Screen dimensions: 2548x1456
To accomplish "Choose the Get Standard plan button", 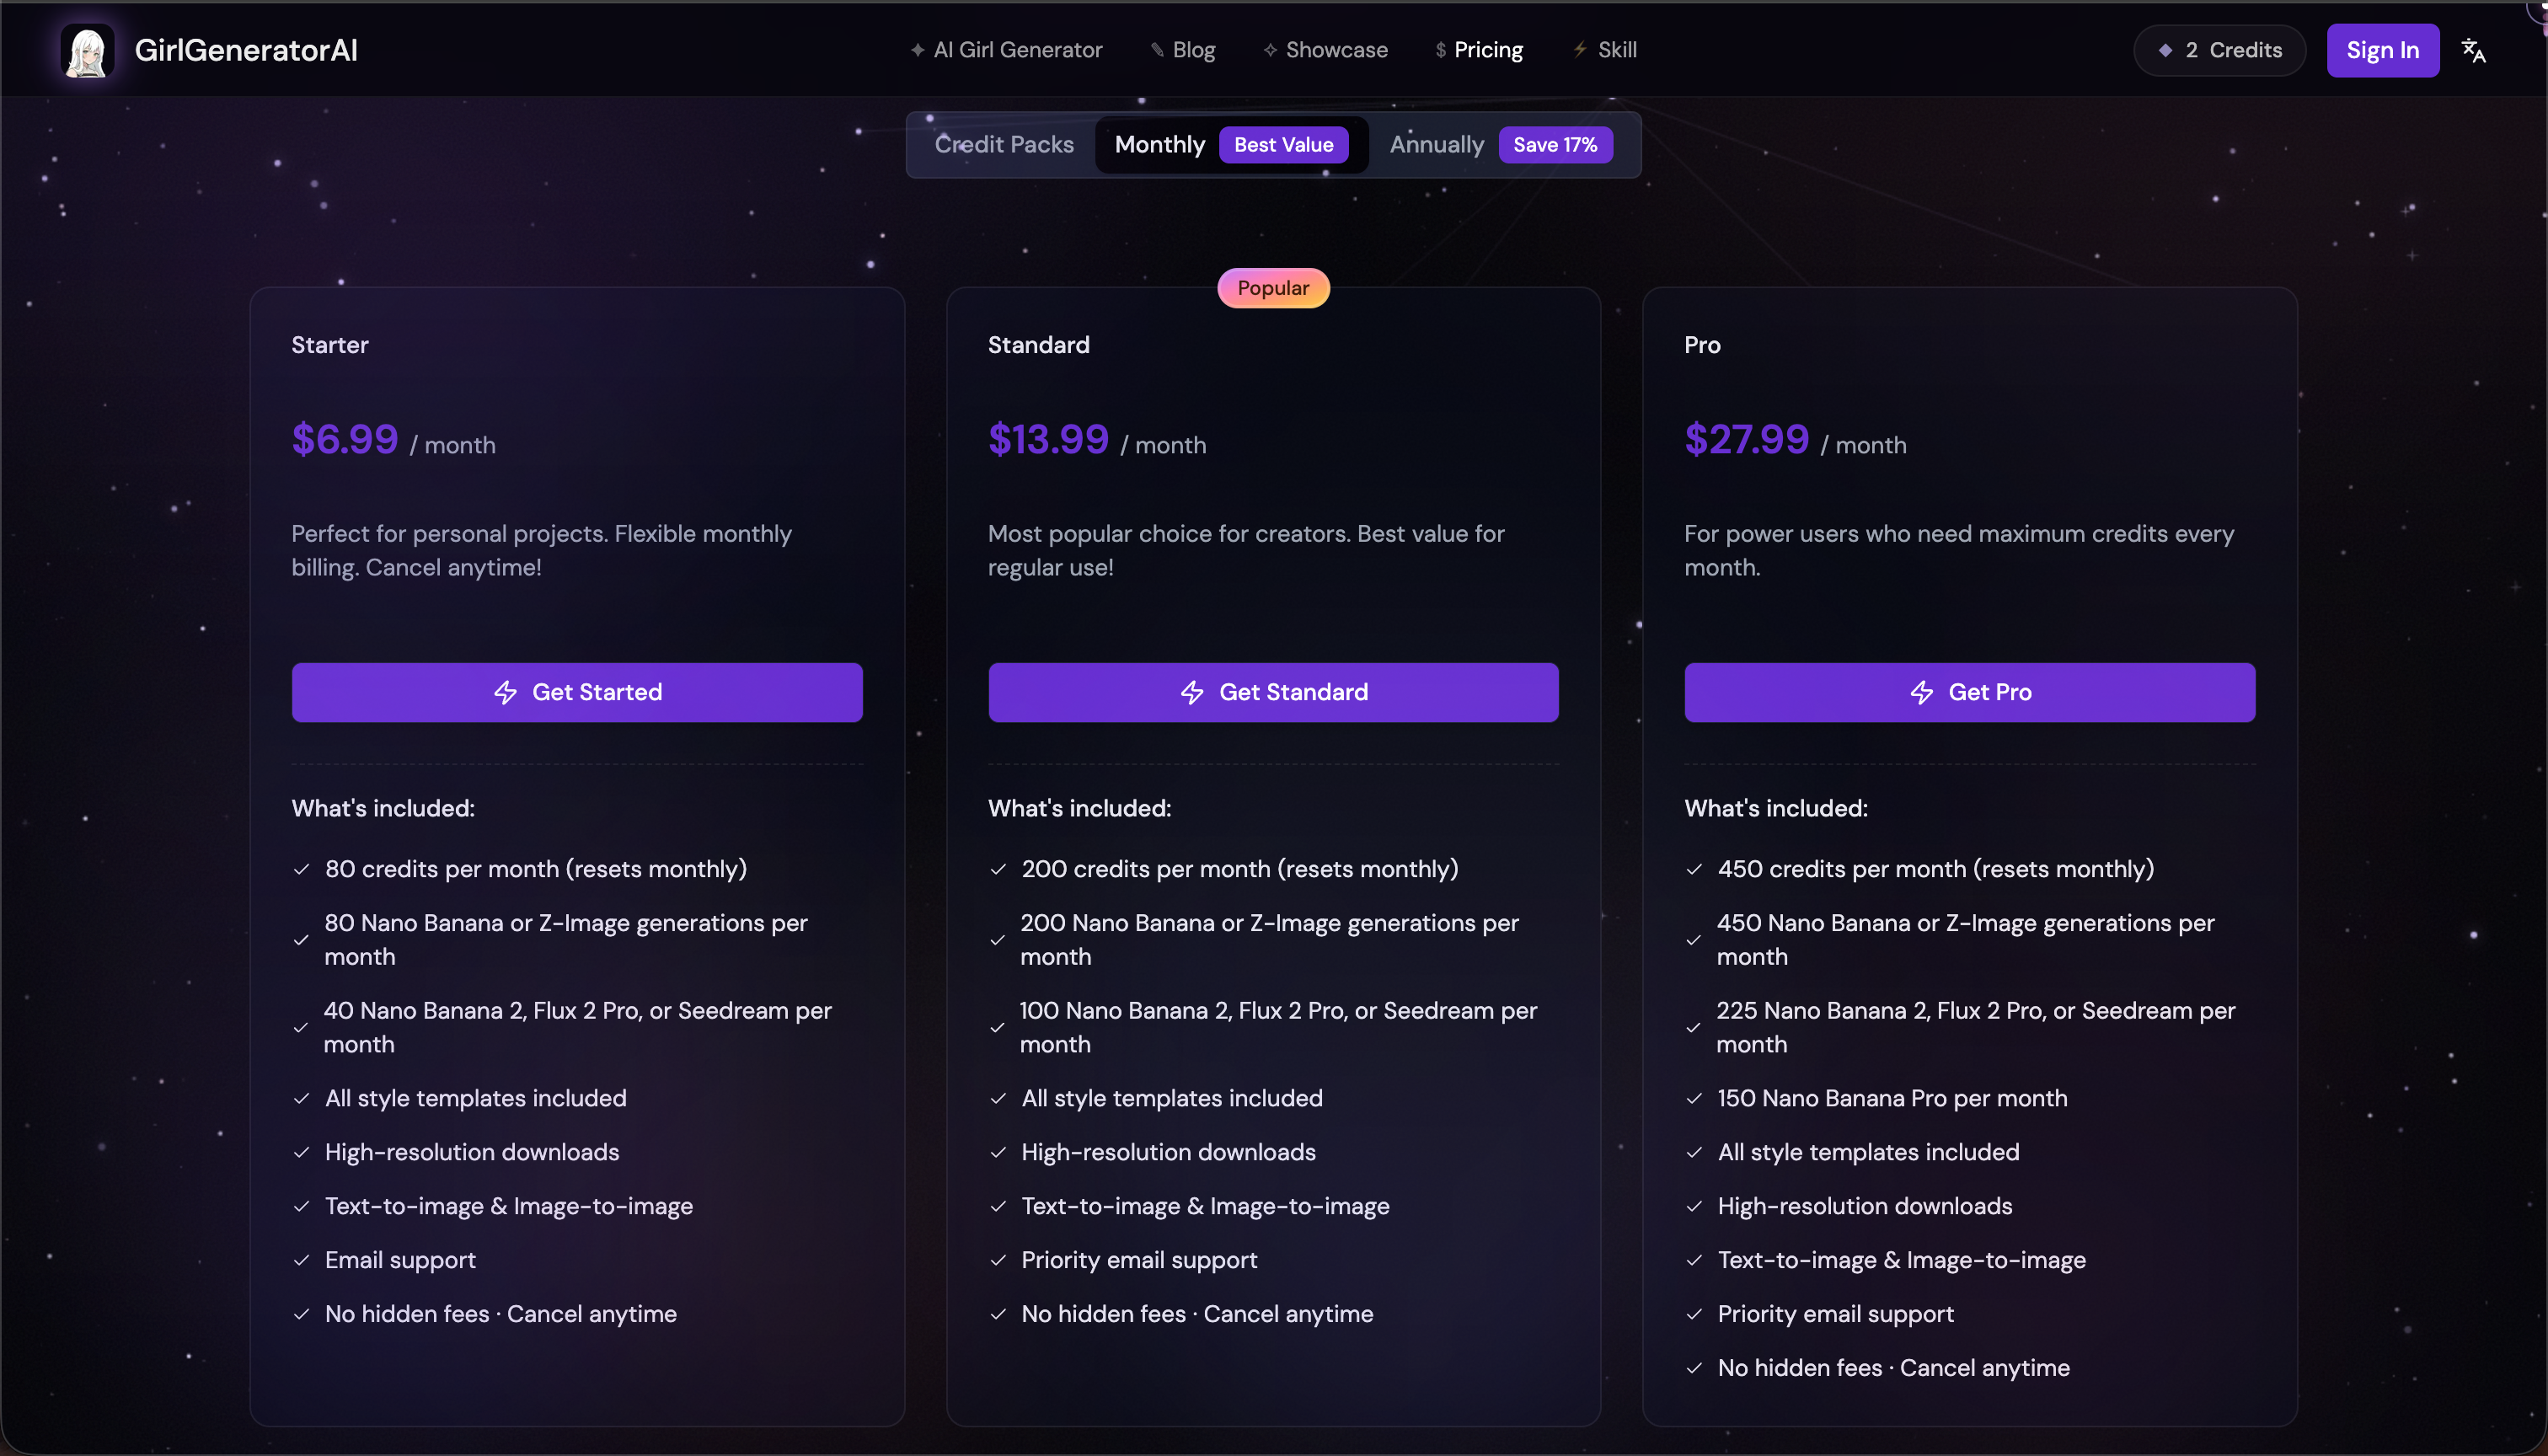I will click(1273, 692).
